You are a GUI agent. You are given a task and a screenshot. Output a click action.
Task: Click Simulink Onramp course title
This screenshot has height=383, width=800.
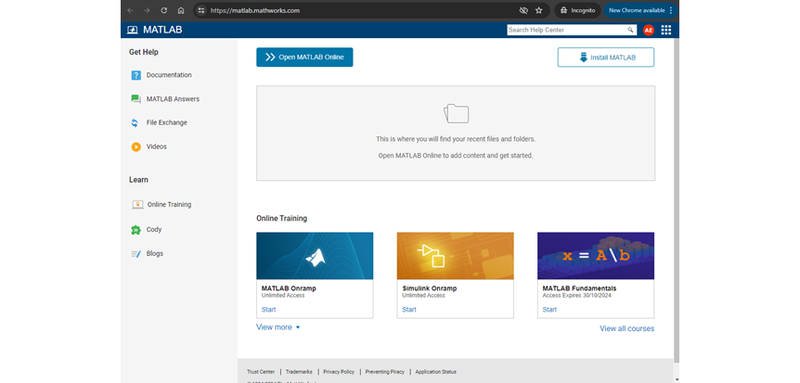coord(430,288)
